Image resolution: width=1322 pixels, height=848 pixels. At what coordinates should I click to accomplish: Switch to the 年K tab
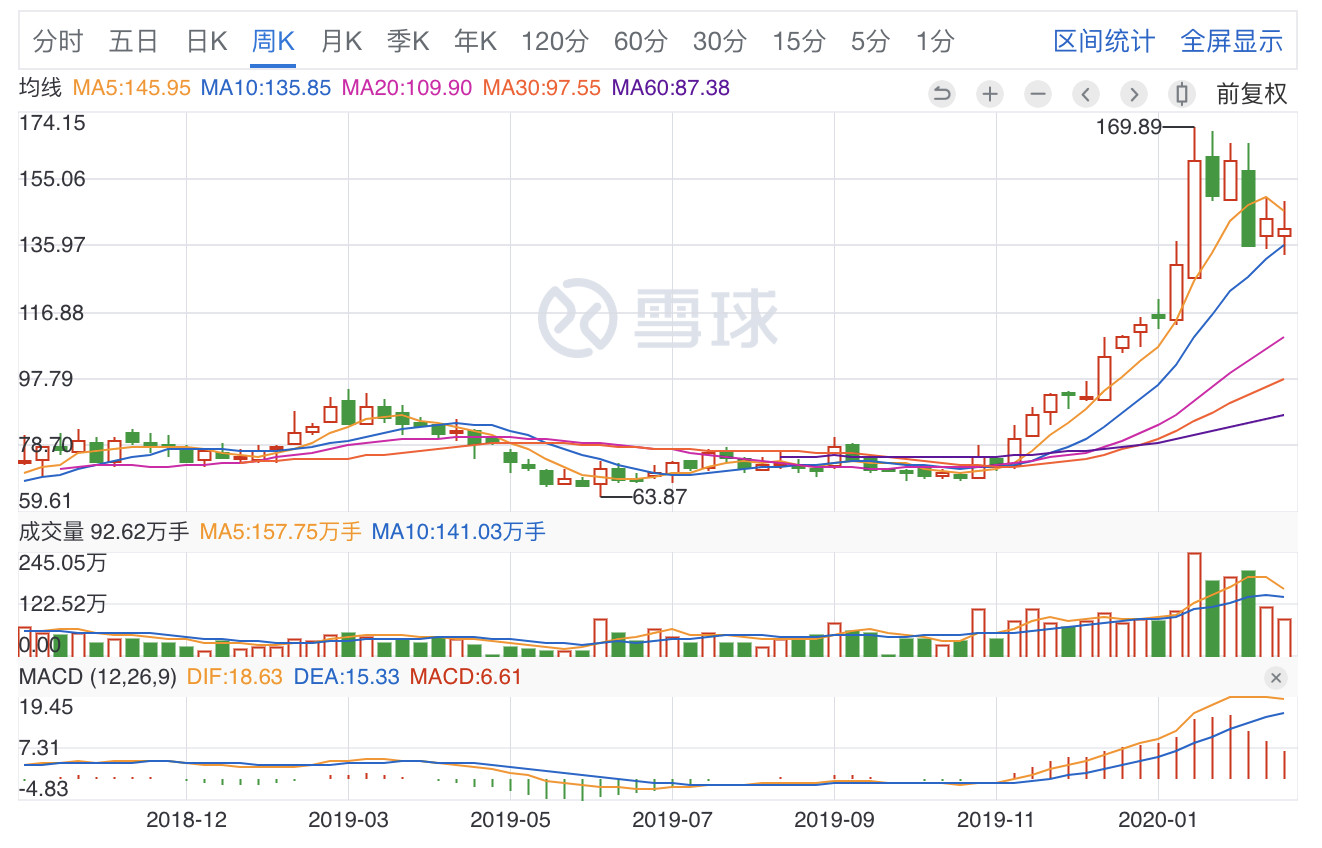[x=475, y=41]
